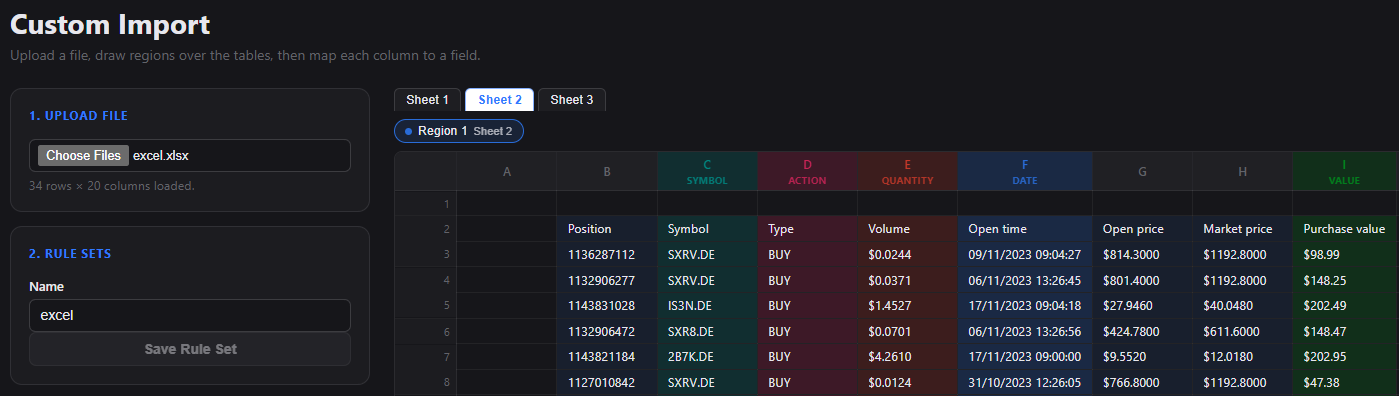The image size is (1399, 396).
Task: Select column B header
Action: tap(607, 171)
